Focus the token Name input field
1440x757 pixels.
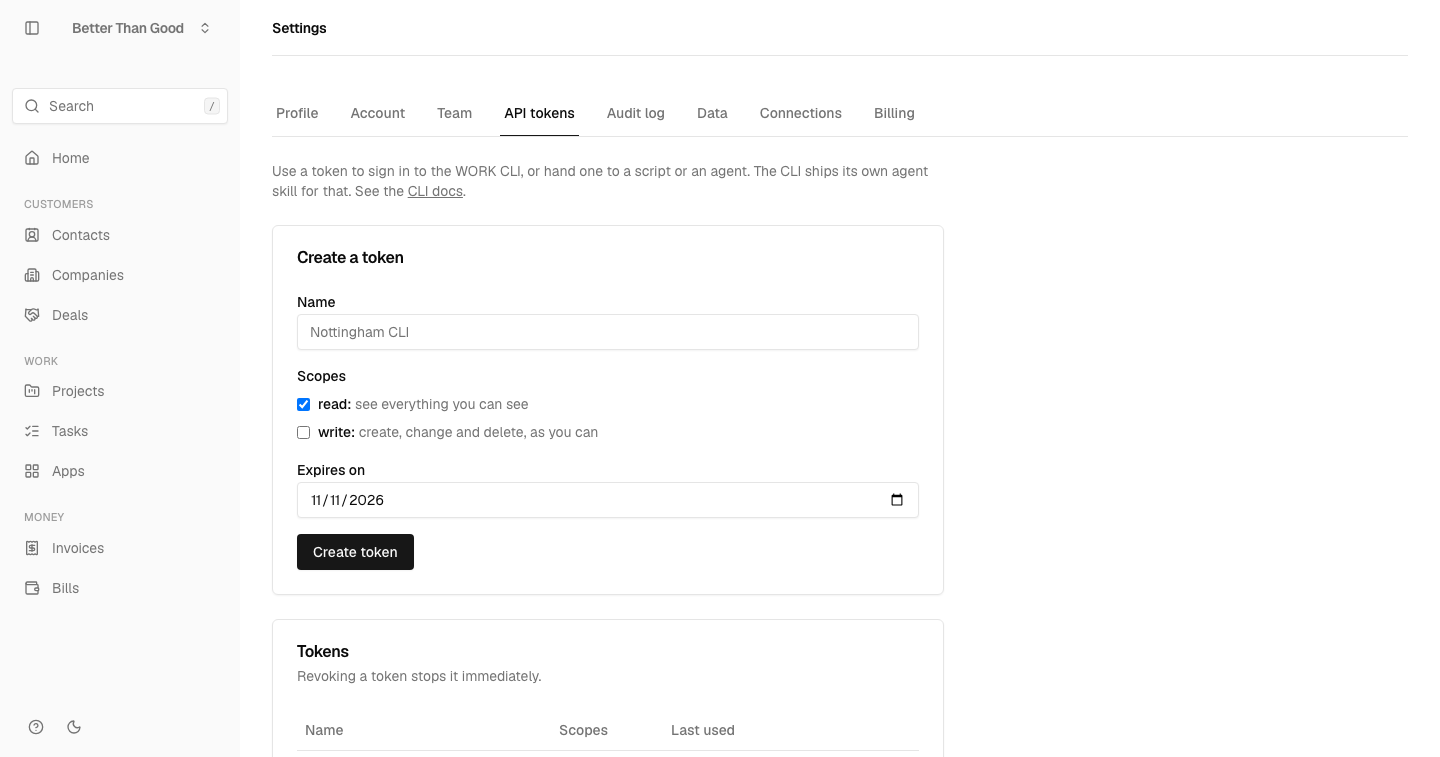coord(608,332)
